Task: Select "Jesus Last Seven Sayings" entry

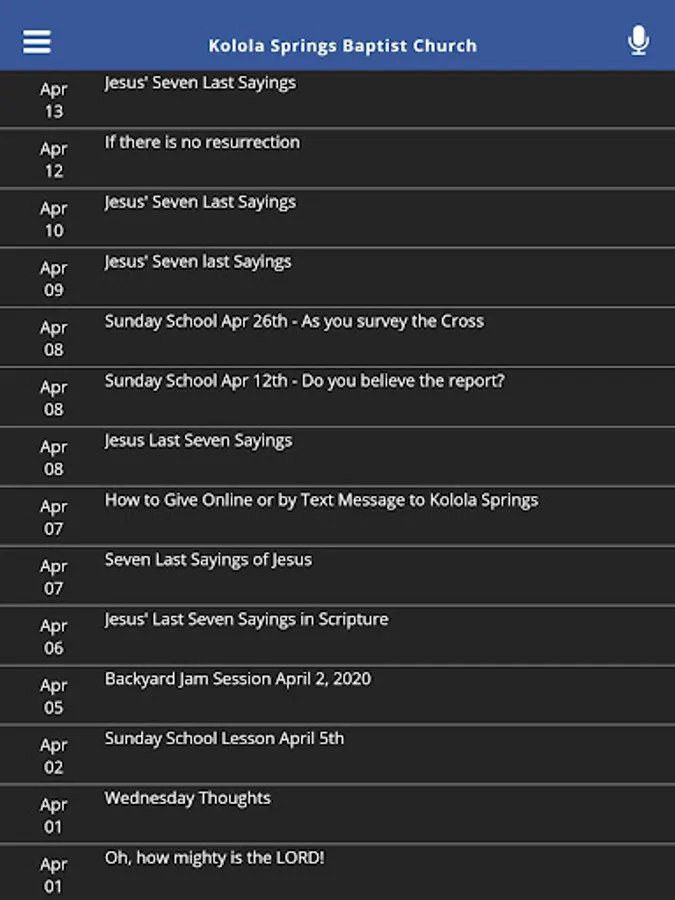Action: click(x=198, y=441)
